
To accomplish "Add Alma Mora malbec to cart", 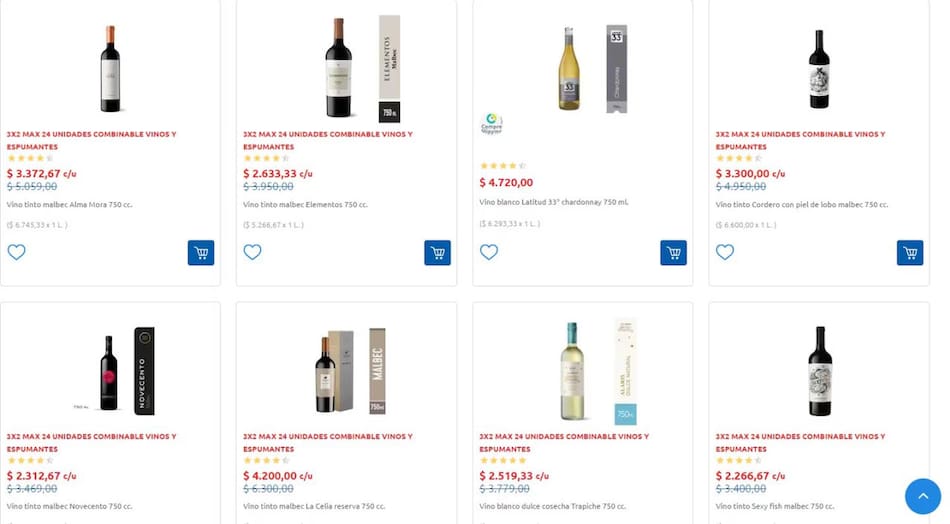I will 201,253.
